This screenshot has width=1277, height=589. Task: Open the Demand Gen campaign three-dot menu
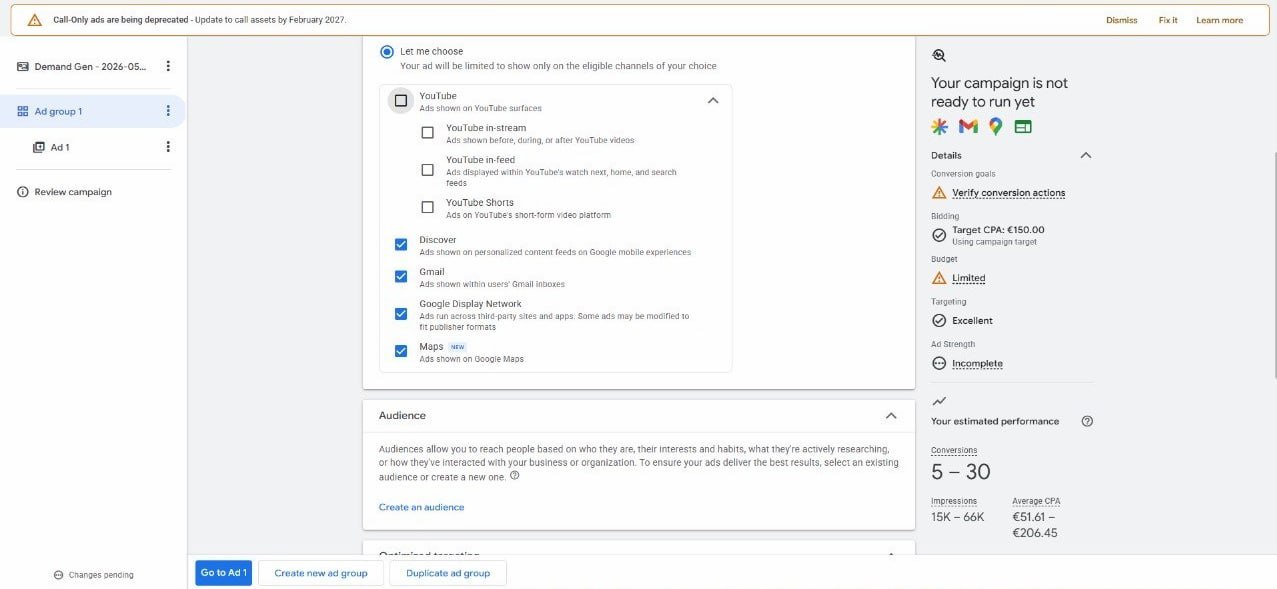[x=168, y=66]
